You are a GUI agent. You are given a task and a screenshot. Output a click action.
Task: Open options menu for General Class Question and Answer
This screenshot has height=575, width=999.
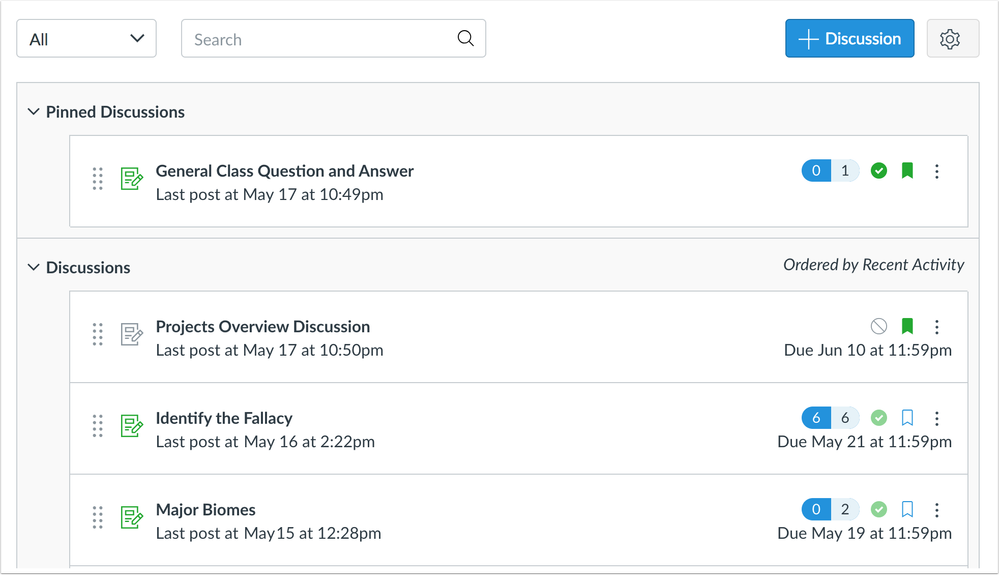[937, 171]
